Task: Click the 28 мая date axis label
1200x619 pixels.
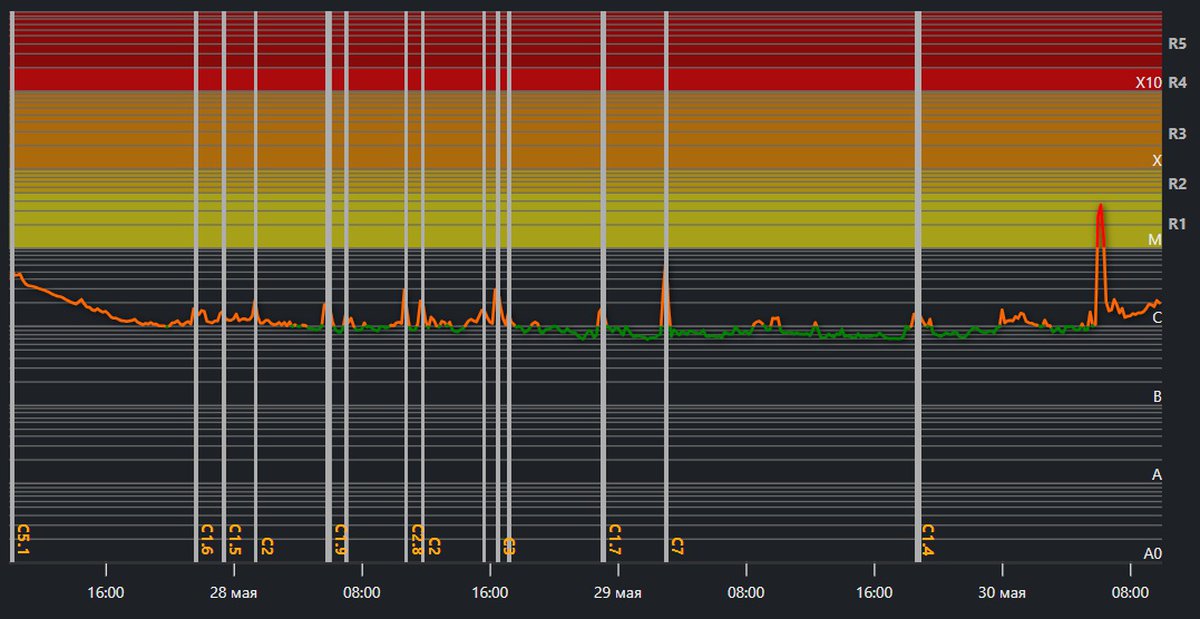Action: click(x=234, y=593)
